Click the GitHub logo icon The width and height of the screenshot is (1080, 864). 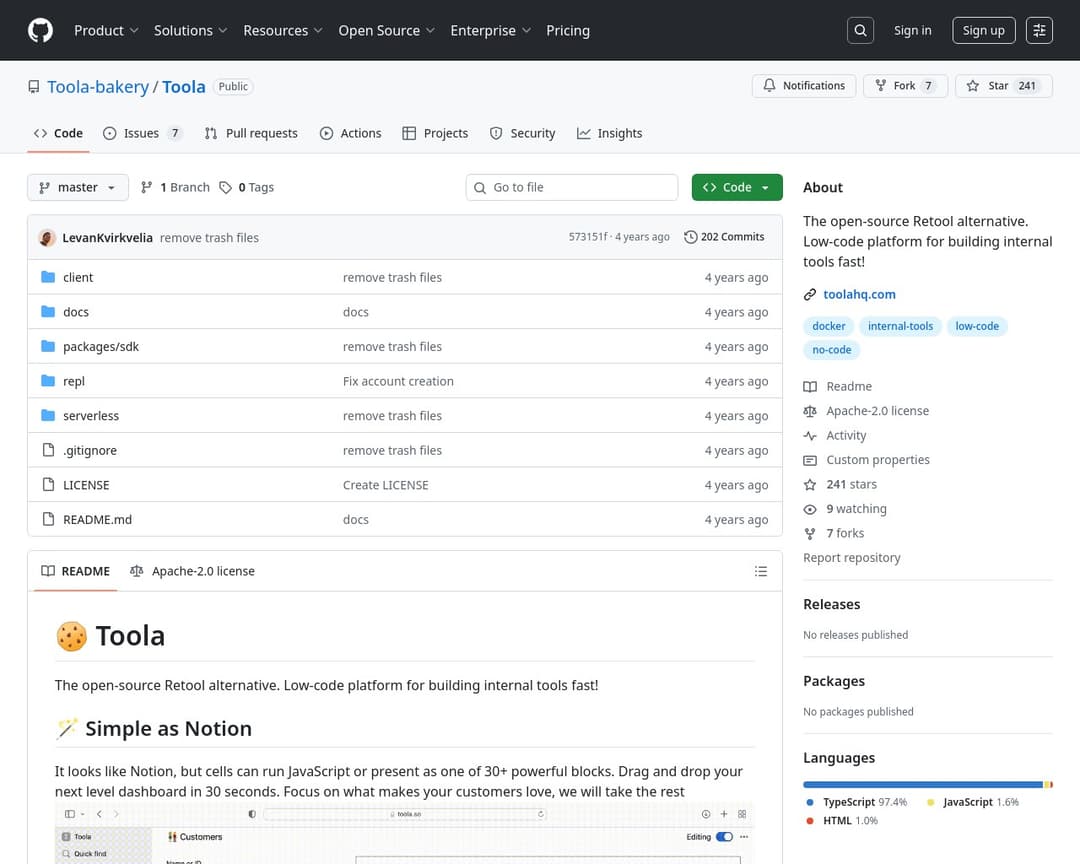(x=40, y=30)
